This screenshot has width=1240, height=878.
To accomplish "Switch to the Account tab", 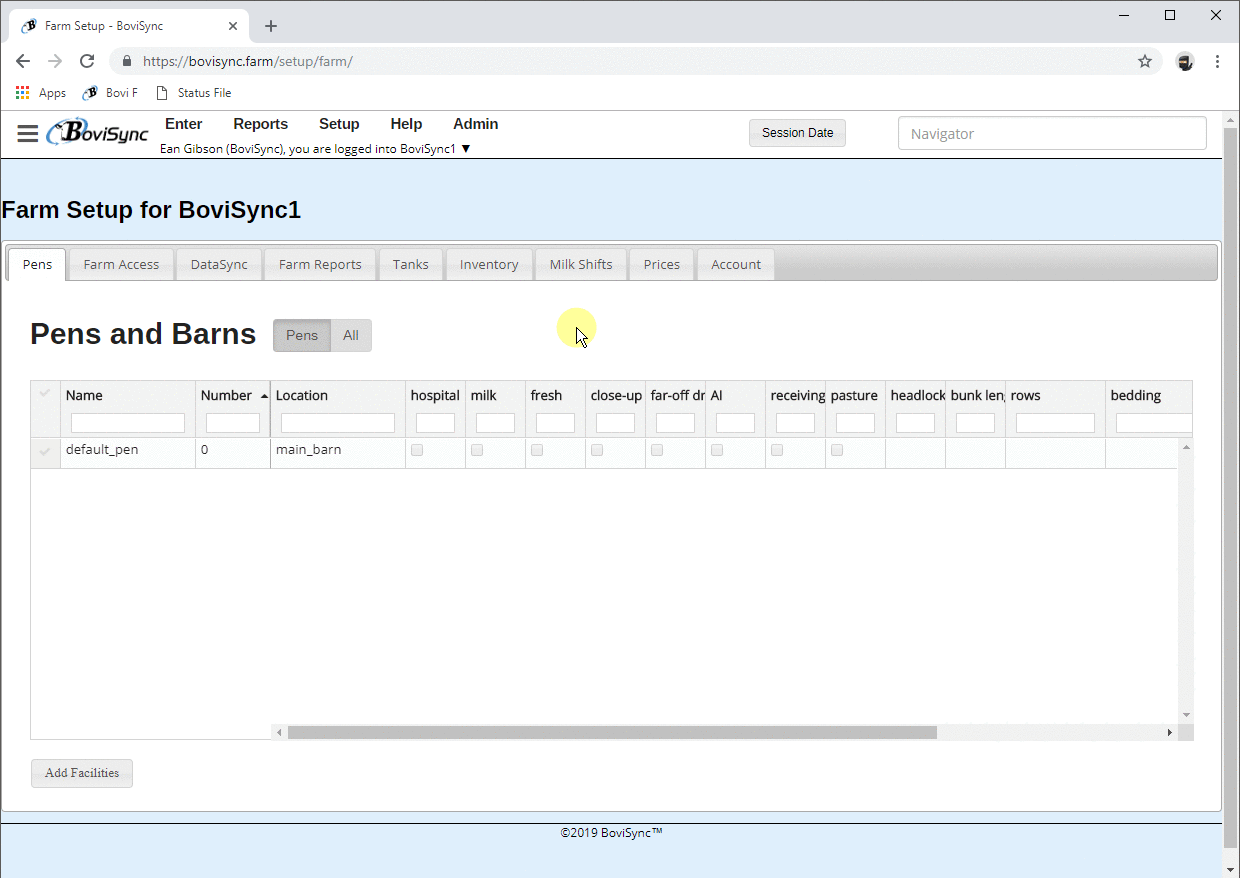I will point(736,264).
